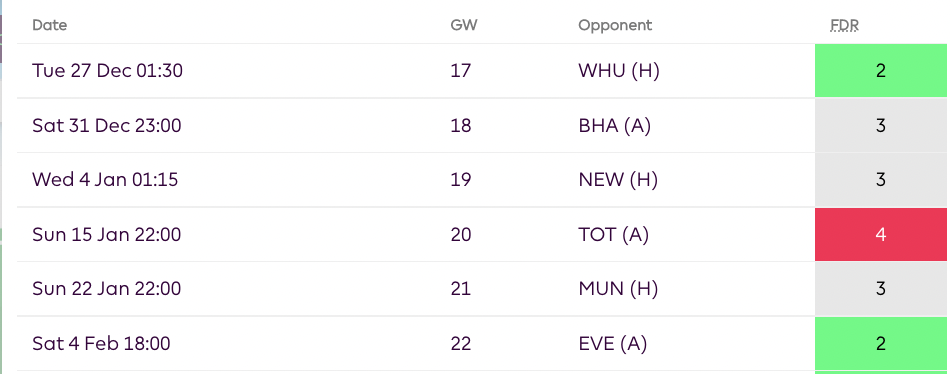Click the FDR column header

click(845, 25)
